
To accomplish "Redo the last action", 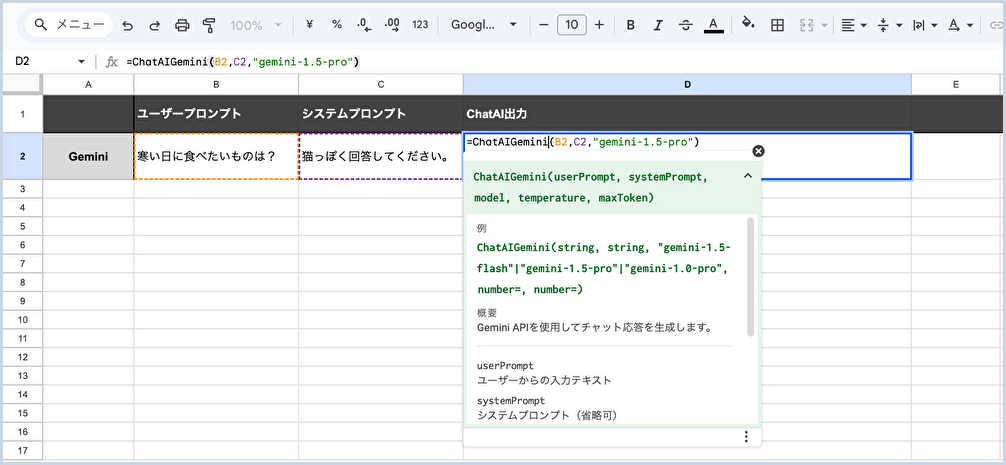I will pyautogui.click(x=155, y=26).
